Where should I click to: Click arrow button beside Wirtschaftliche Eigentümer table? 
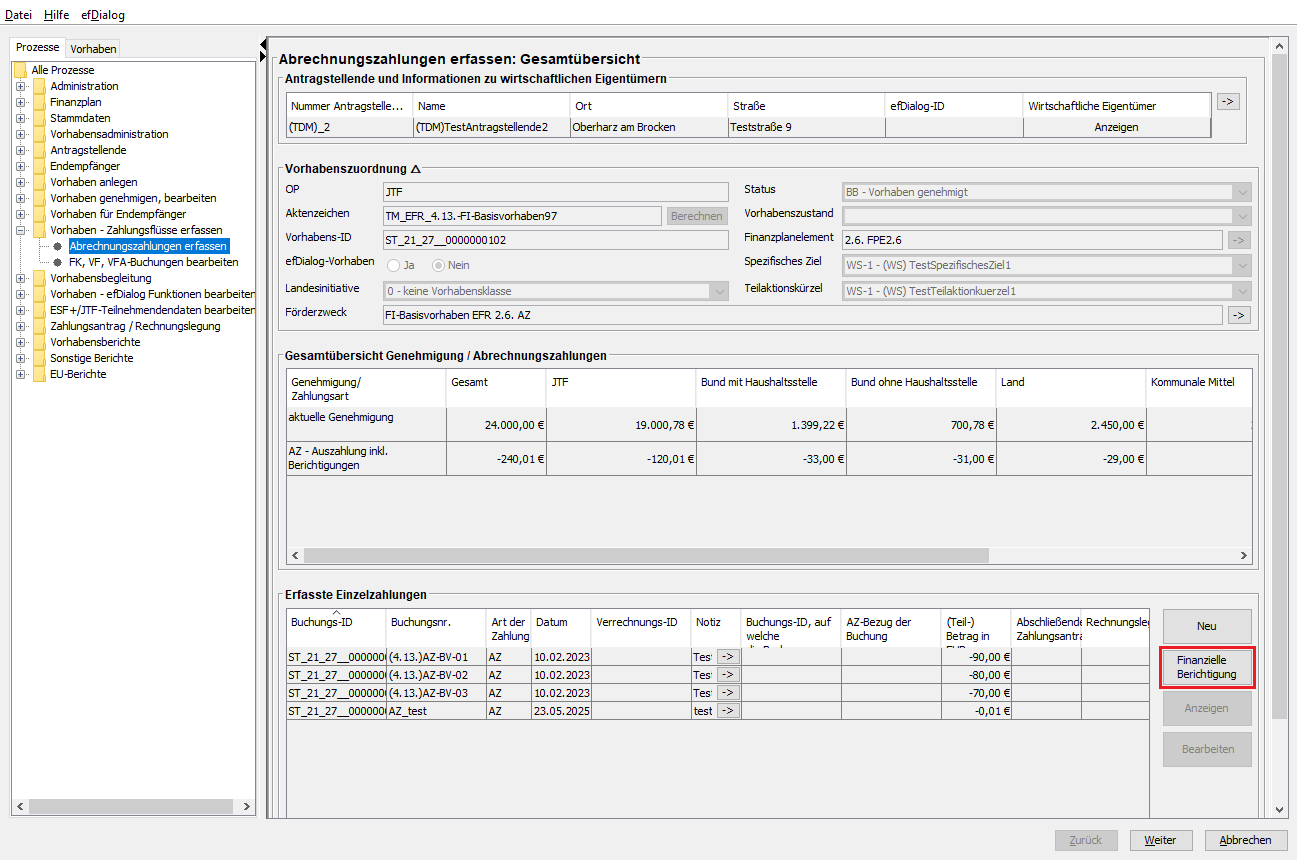click(x=1228, y=101)
